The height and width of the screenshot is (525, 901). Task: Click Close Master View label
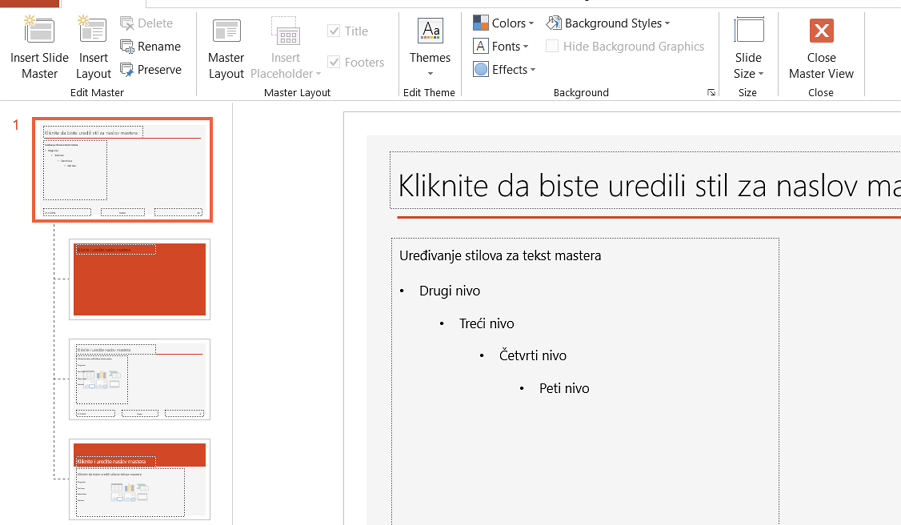coord(821,65)
